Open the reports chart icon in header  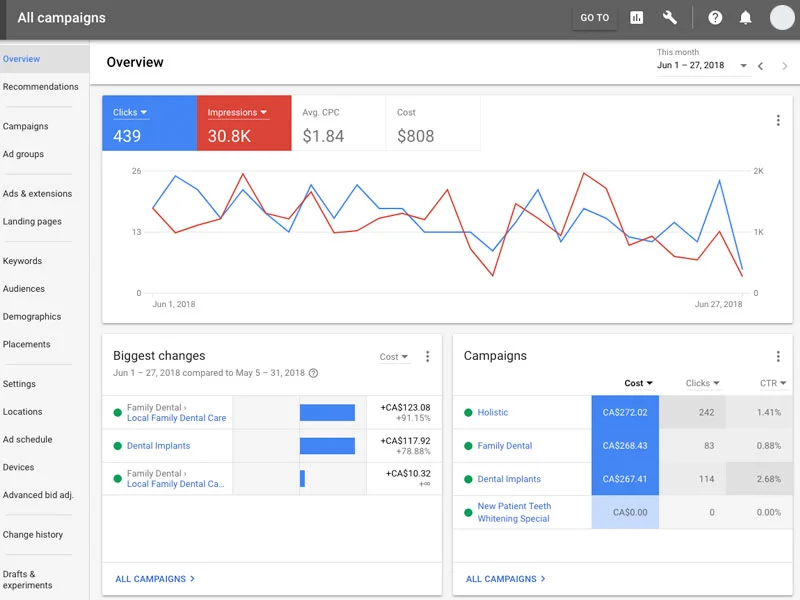coord(636,18)
